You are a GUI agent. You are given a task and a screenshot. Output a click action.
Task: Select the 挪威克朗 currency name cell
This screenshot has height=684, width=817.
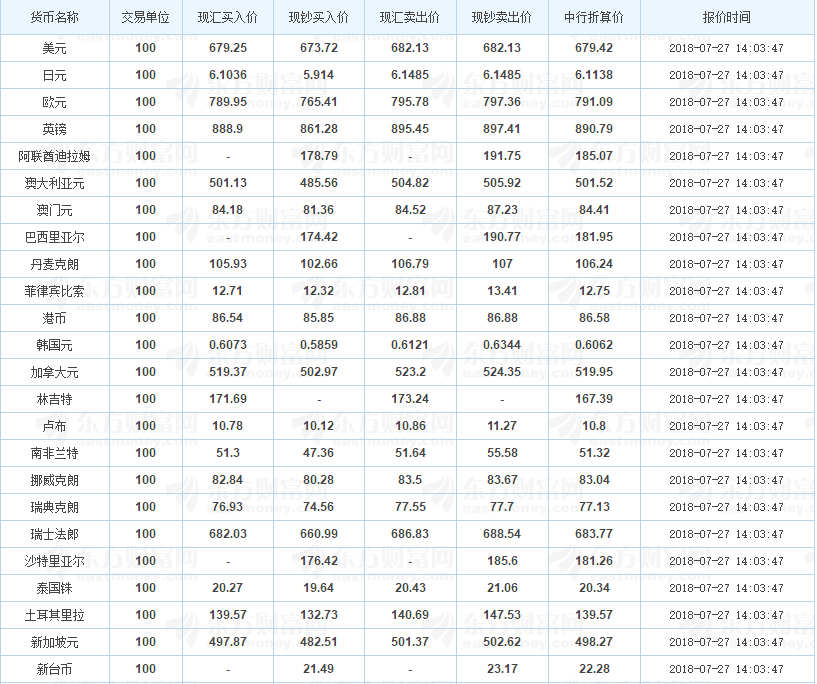(55, 480)
